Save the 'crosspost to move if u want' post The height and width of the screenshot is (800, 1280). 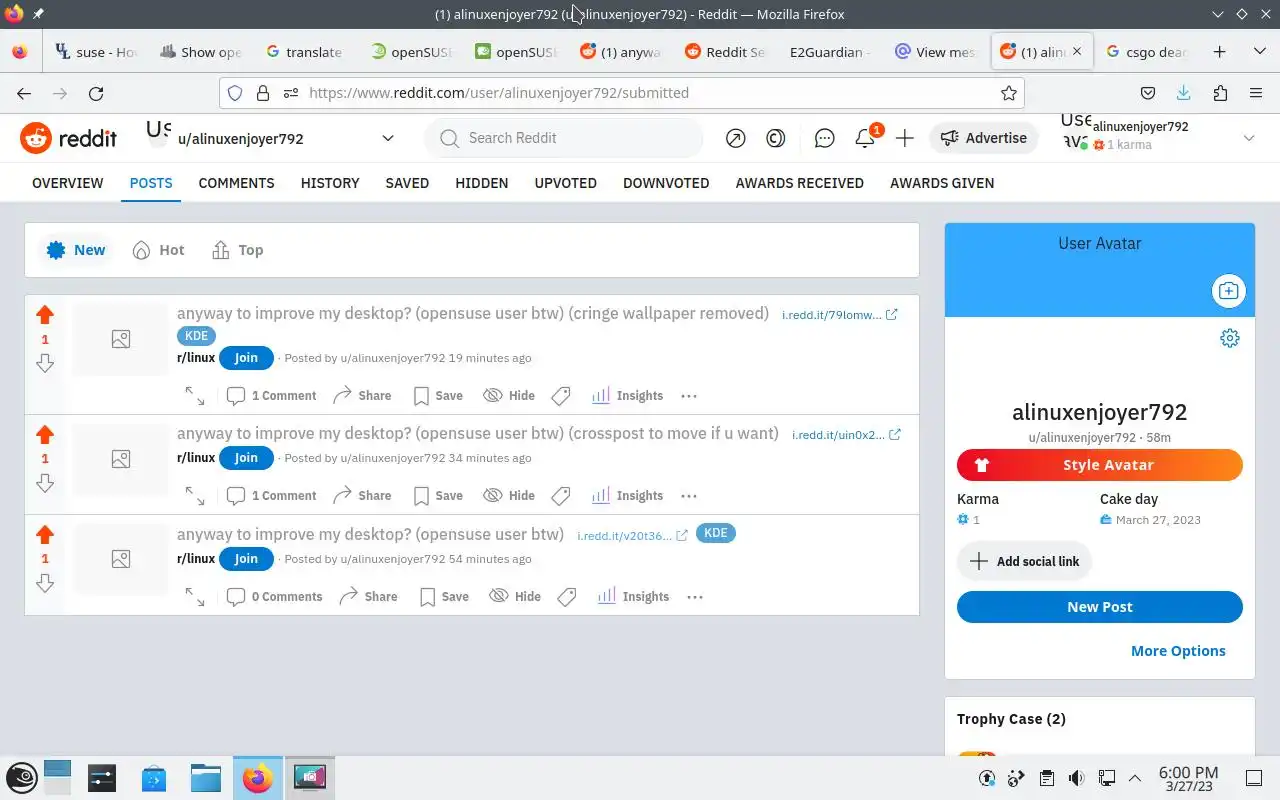[438, 496]
